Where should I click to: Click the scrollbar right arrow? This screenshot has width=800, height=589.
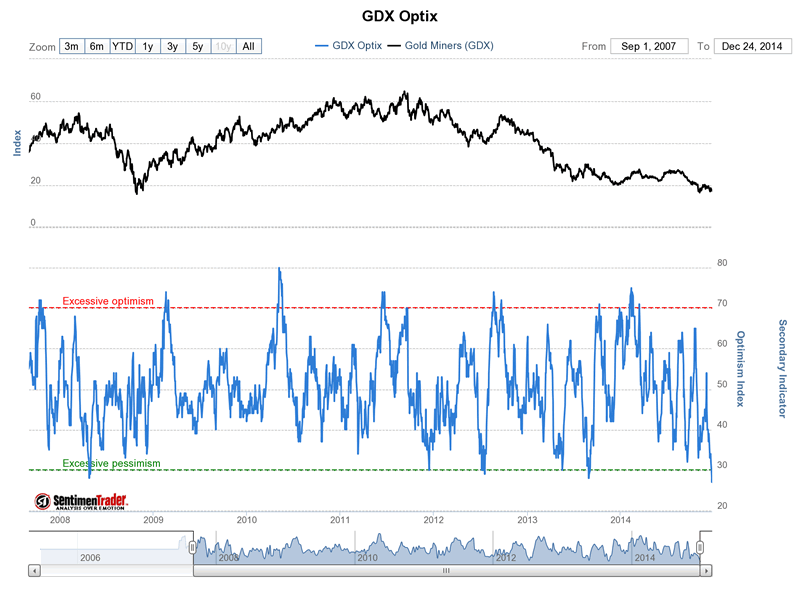click(x=706, y=571)
